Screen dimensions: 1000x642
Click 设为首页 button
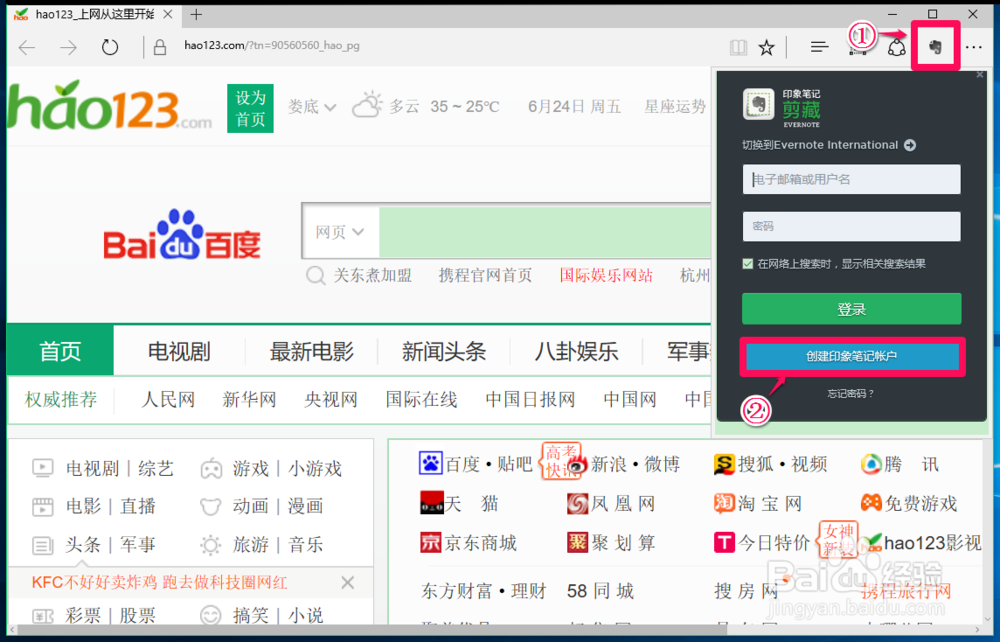[x=250, y=108]
